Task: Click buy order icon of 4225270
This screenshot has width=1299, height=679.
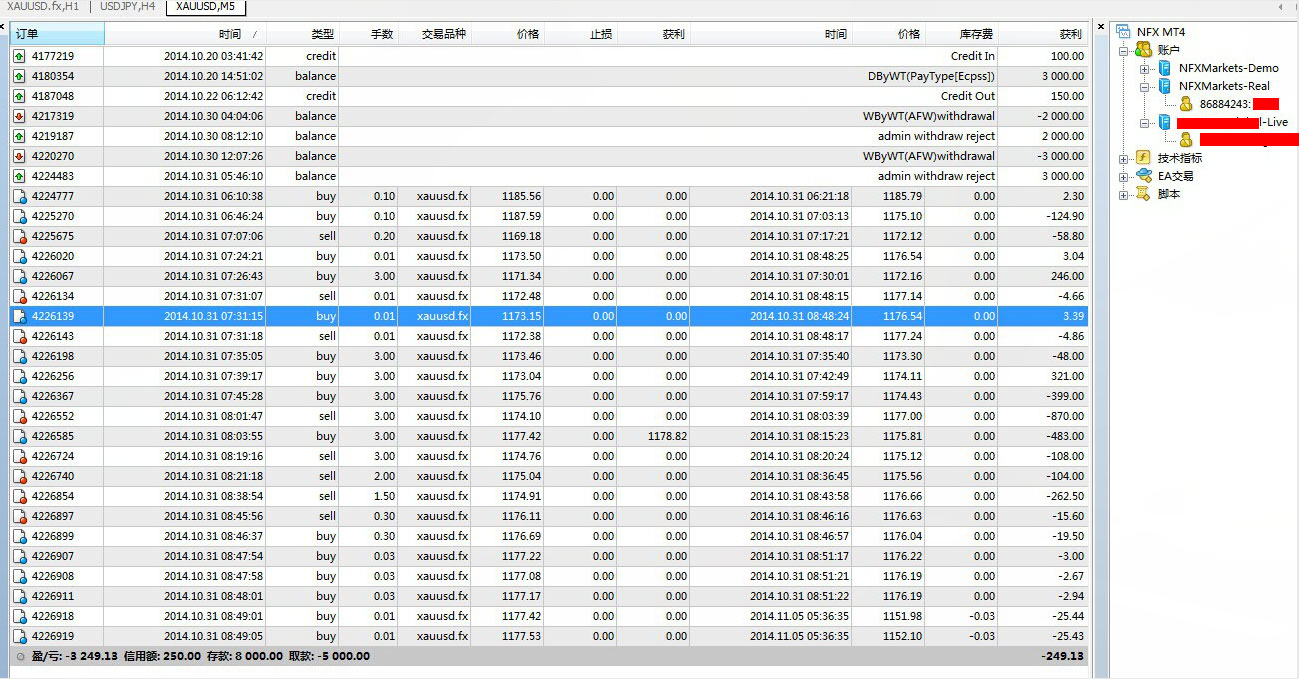Action: pos(19,216)
